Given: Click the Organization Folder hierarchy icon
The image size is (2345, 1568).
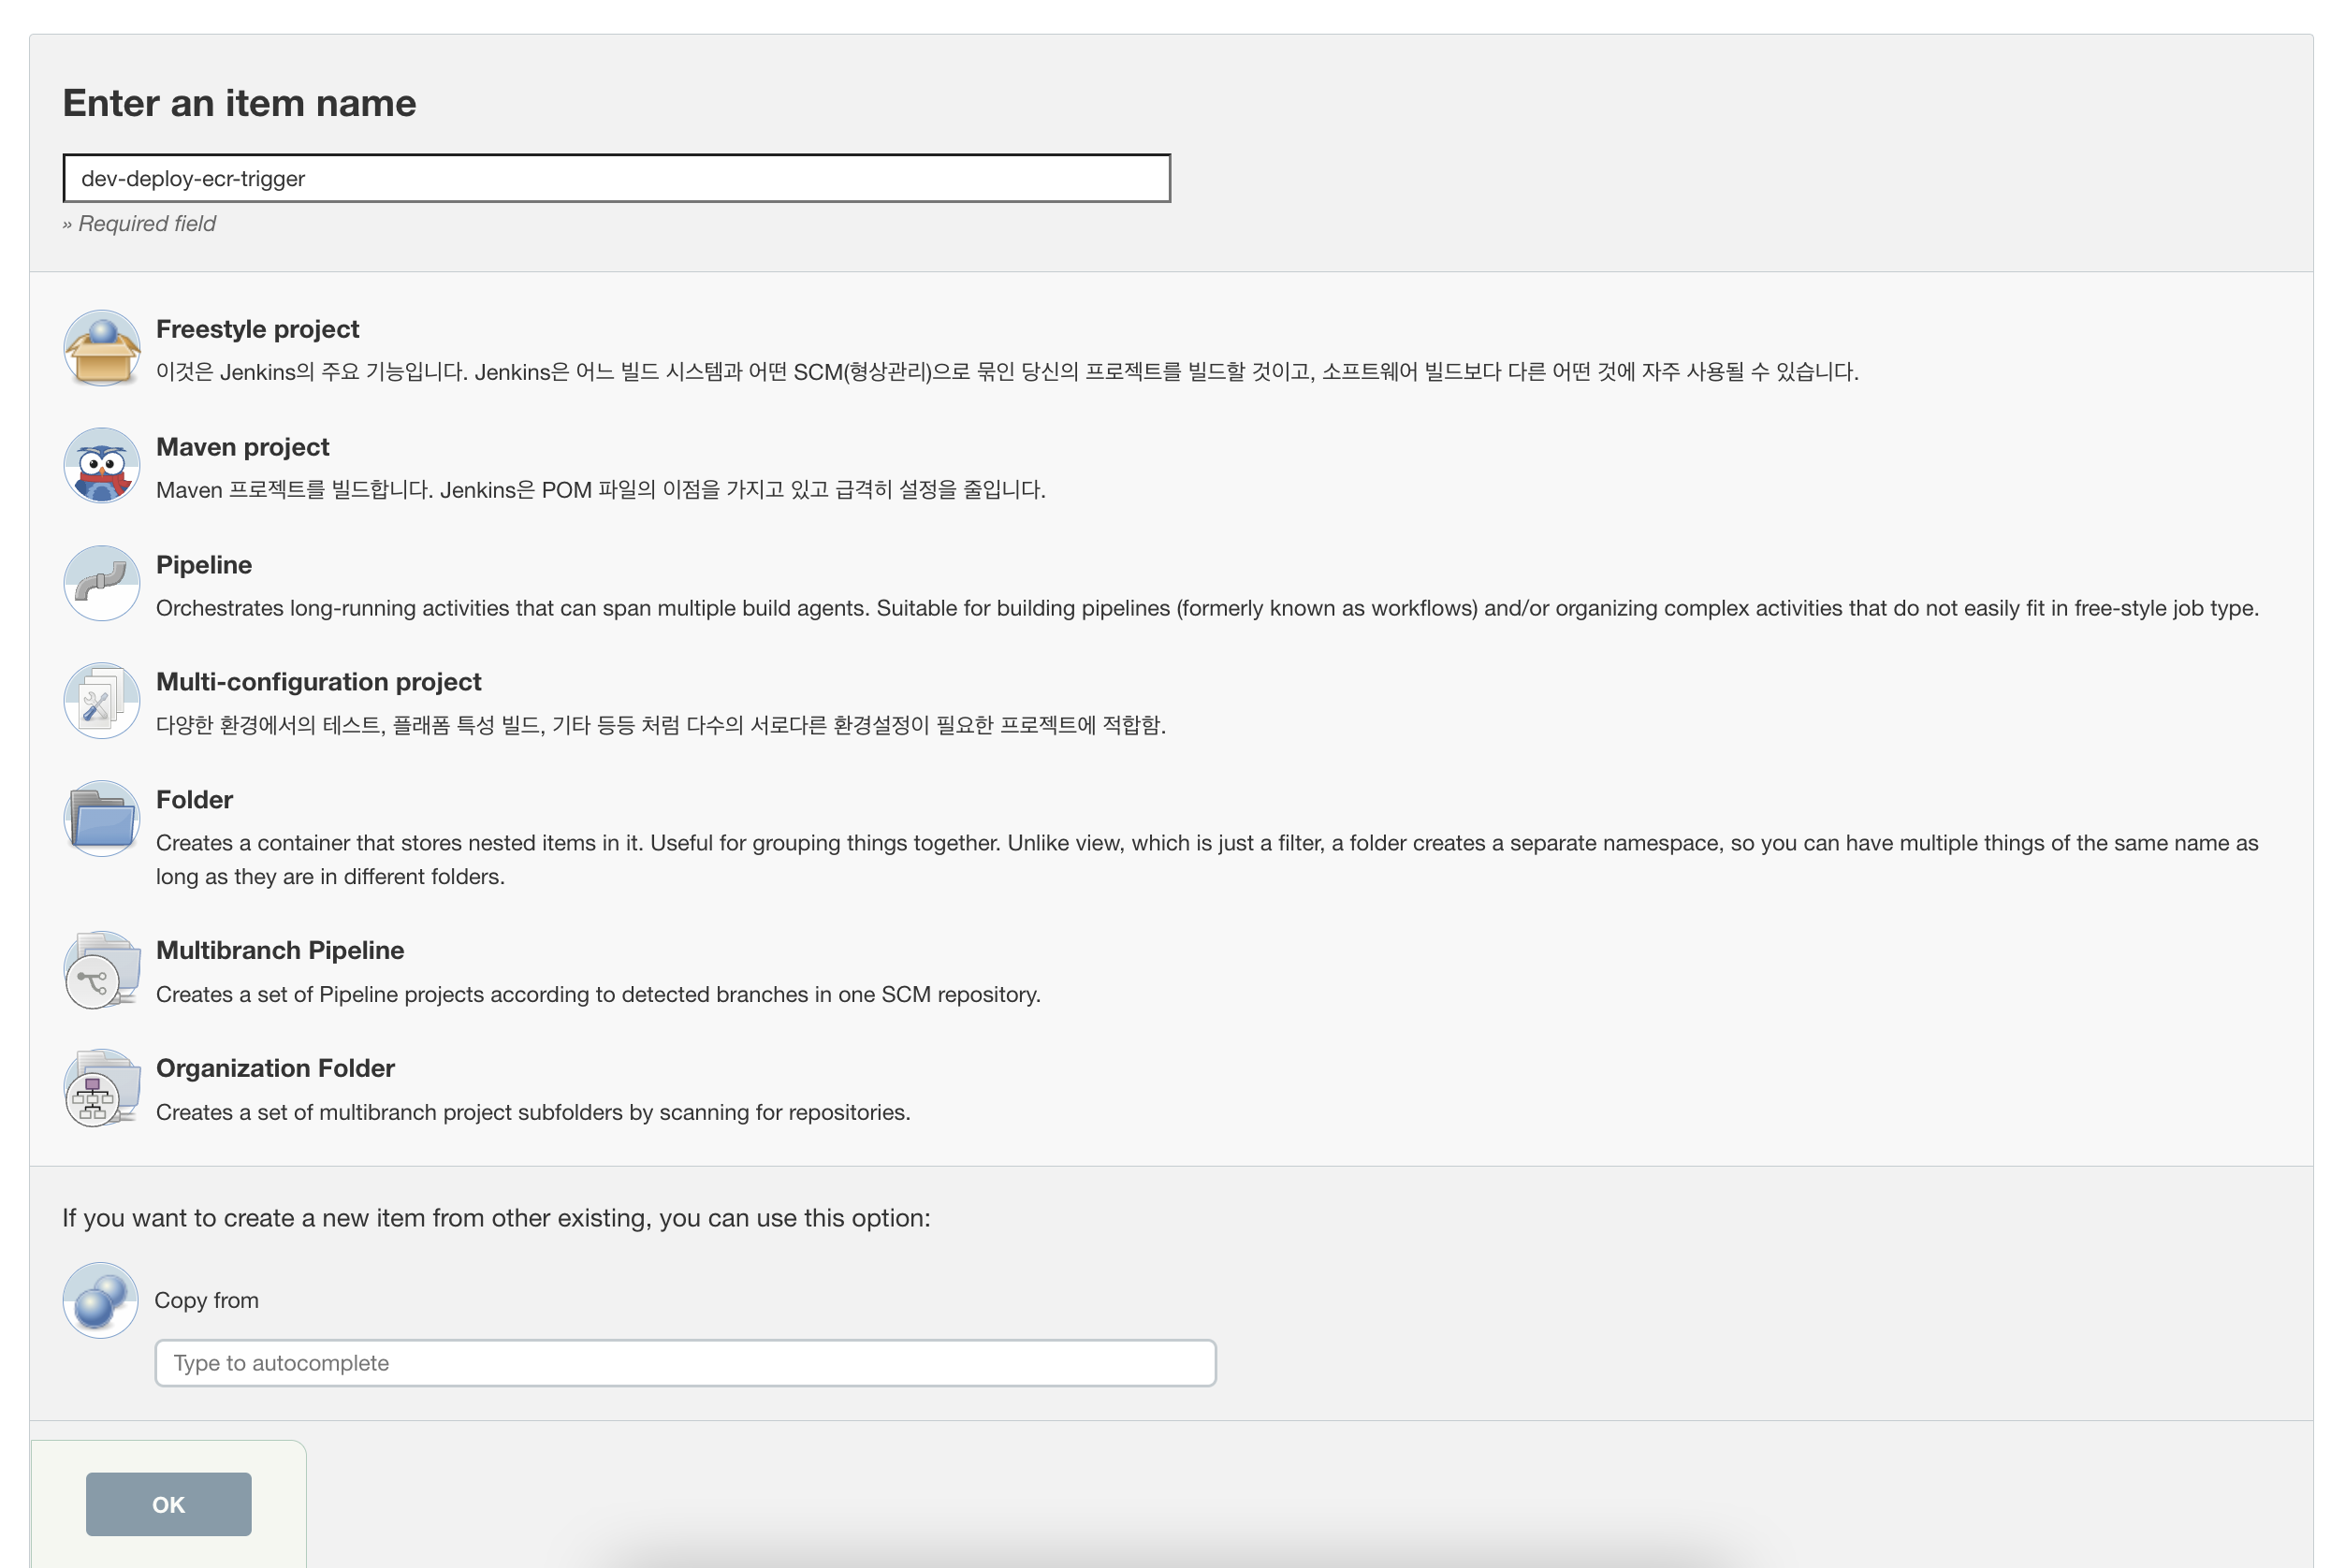Looking at the screenshot, I should pyautogui.click(x=101, y=1088).
